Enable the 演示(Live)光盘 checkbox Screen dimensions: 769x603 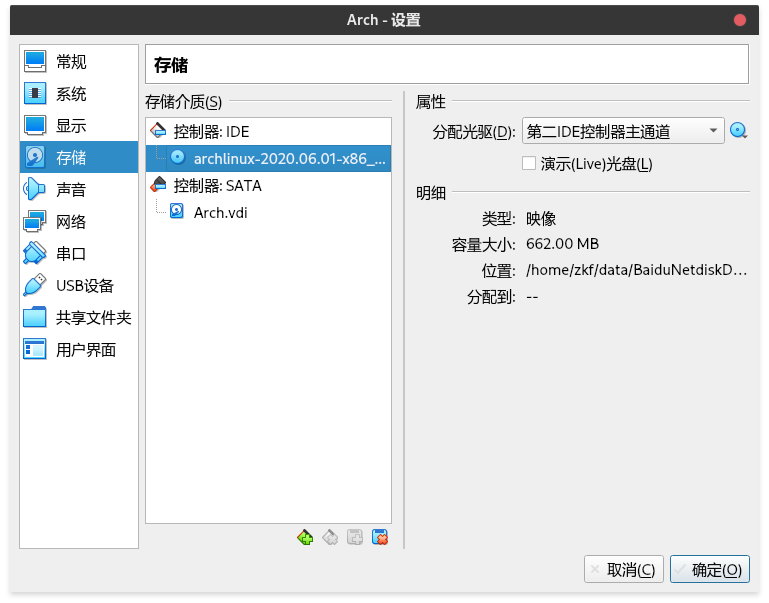[x=529, y=163]
